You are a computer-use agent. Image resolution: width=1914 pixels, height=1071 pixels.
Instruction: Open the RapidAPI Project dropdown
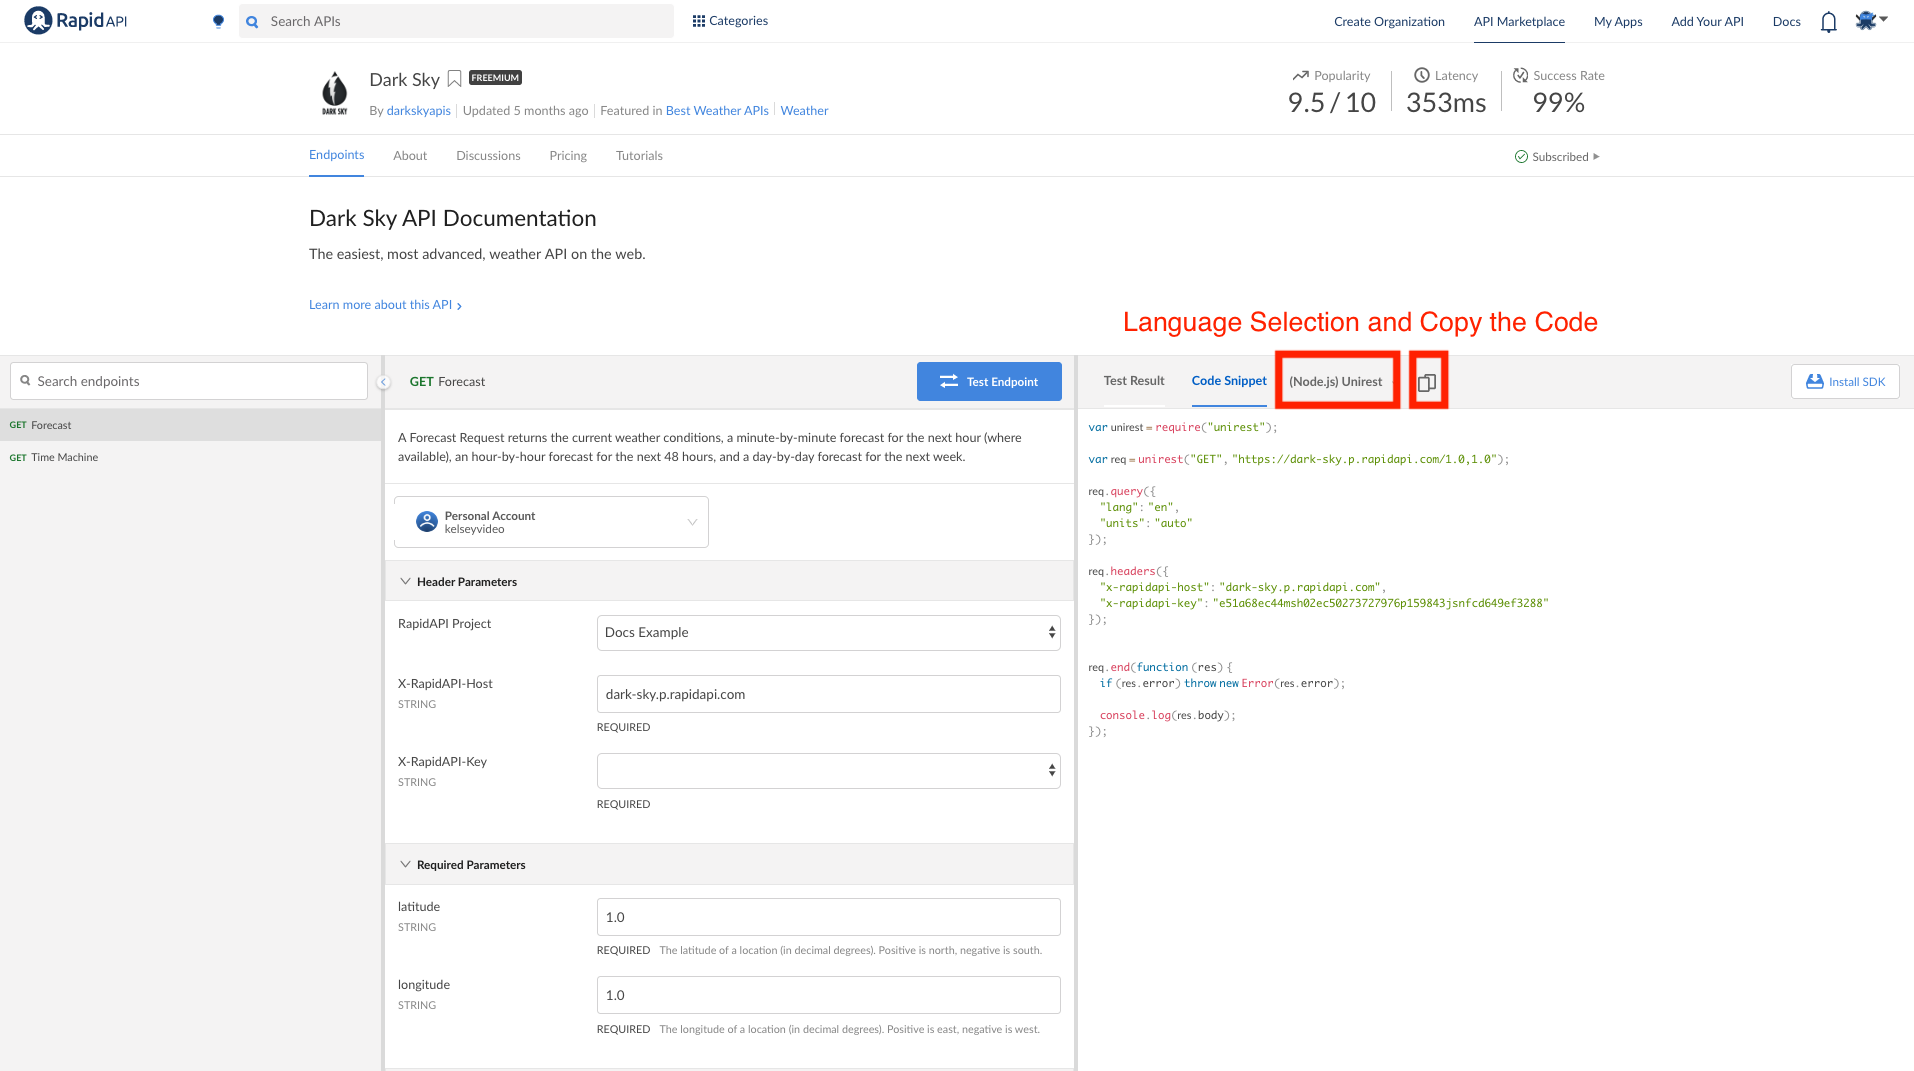point(828,633)
